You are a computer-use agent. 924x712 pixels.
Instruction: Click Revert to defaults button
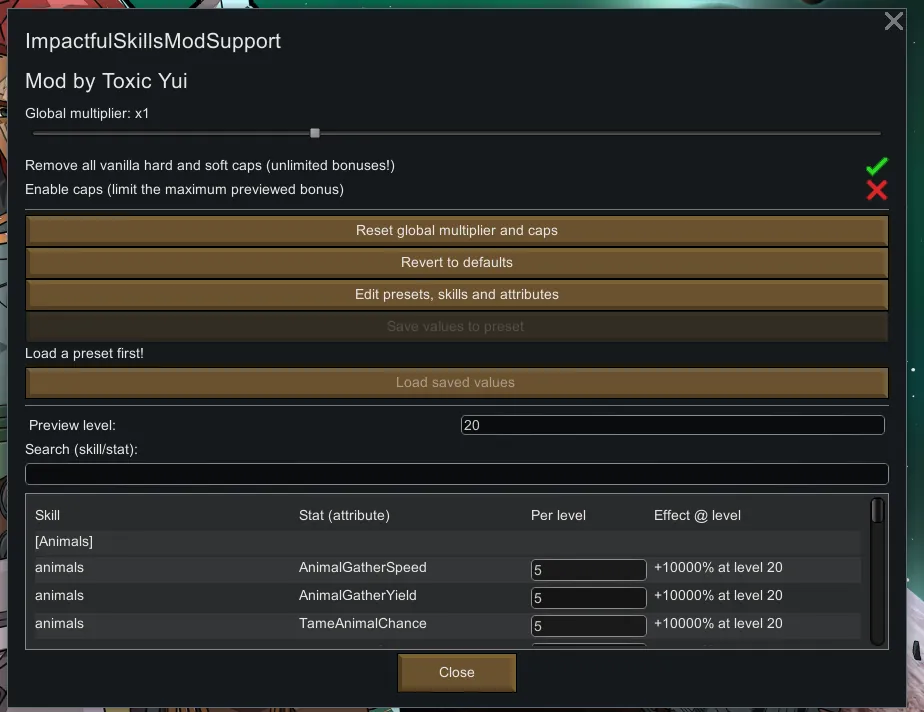(456, 263)
